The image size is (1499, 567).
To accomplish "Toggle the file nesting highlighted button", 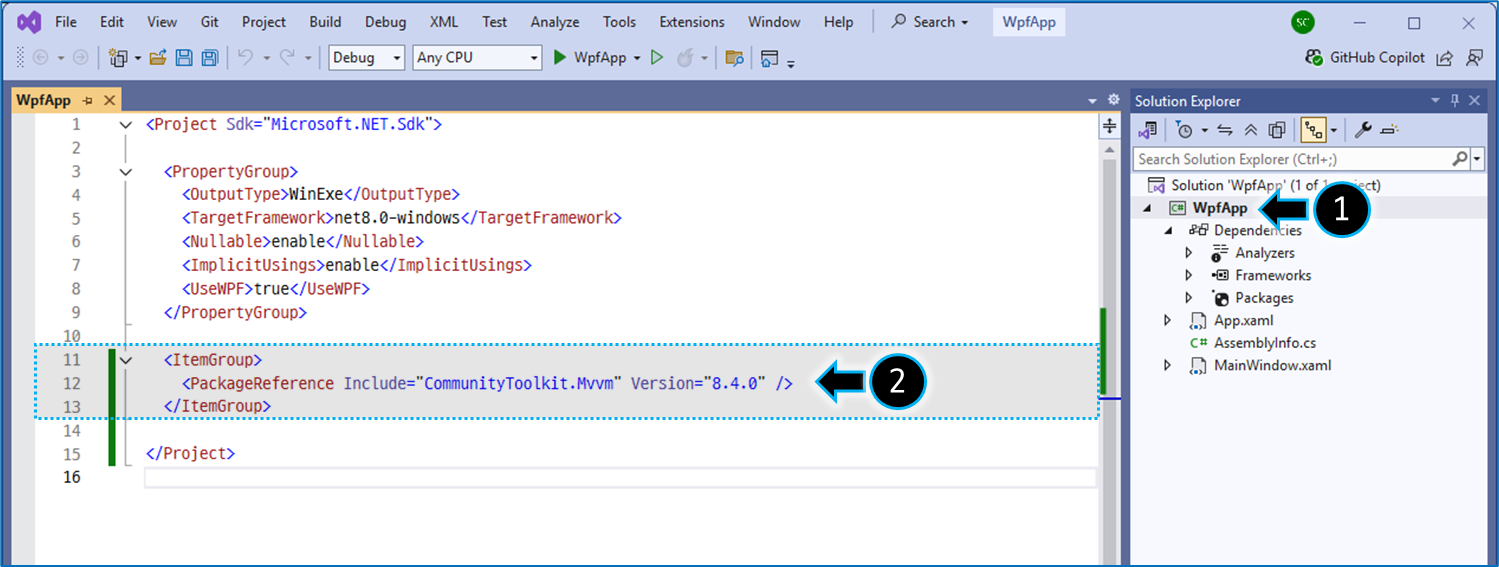I will 1313,130.
